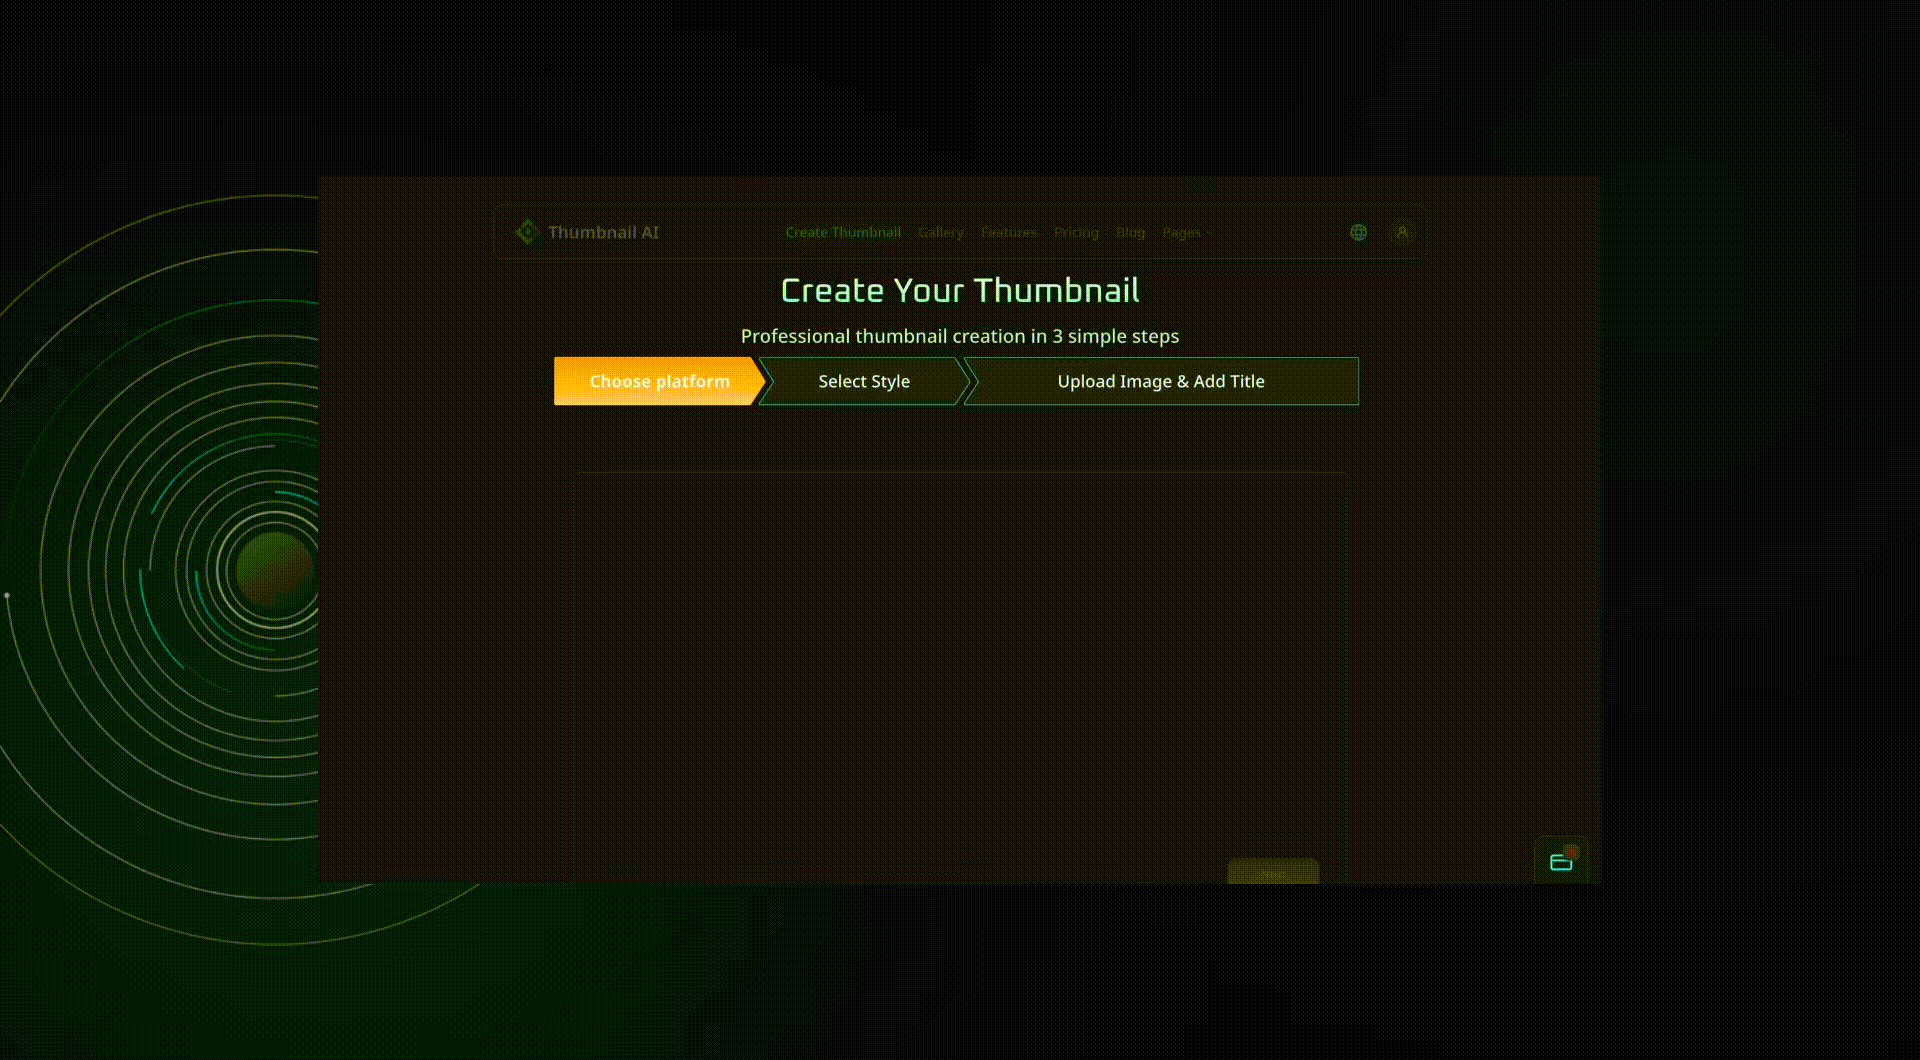The image size is (1920, 1060).
Task: Open the Create Thumbnail nav link
Action: [842, 232]
